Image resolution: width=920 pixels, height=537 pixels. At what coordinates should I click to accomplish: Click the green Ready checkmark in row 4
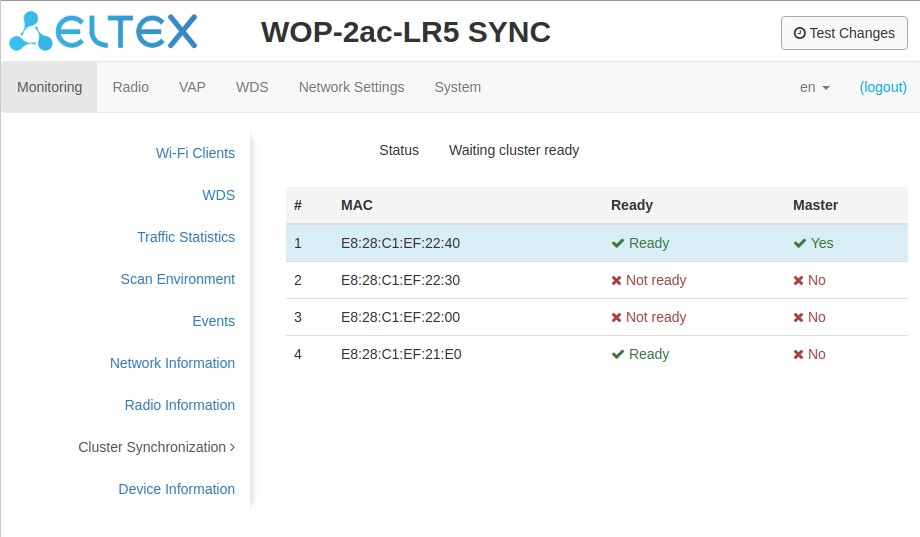(618, 354)
